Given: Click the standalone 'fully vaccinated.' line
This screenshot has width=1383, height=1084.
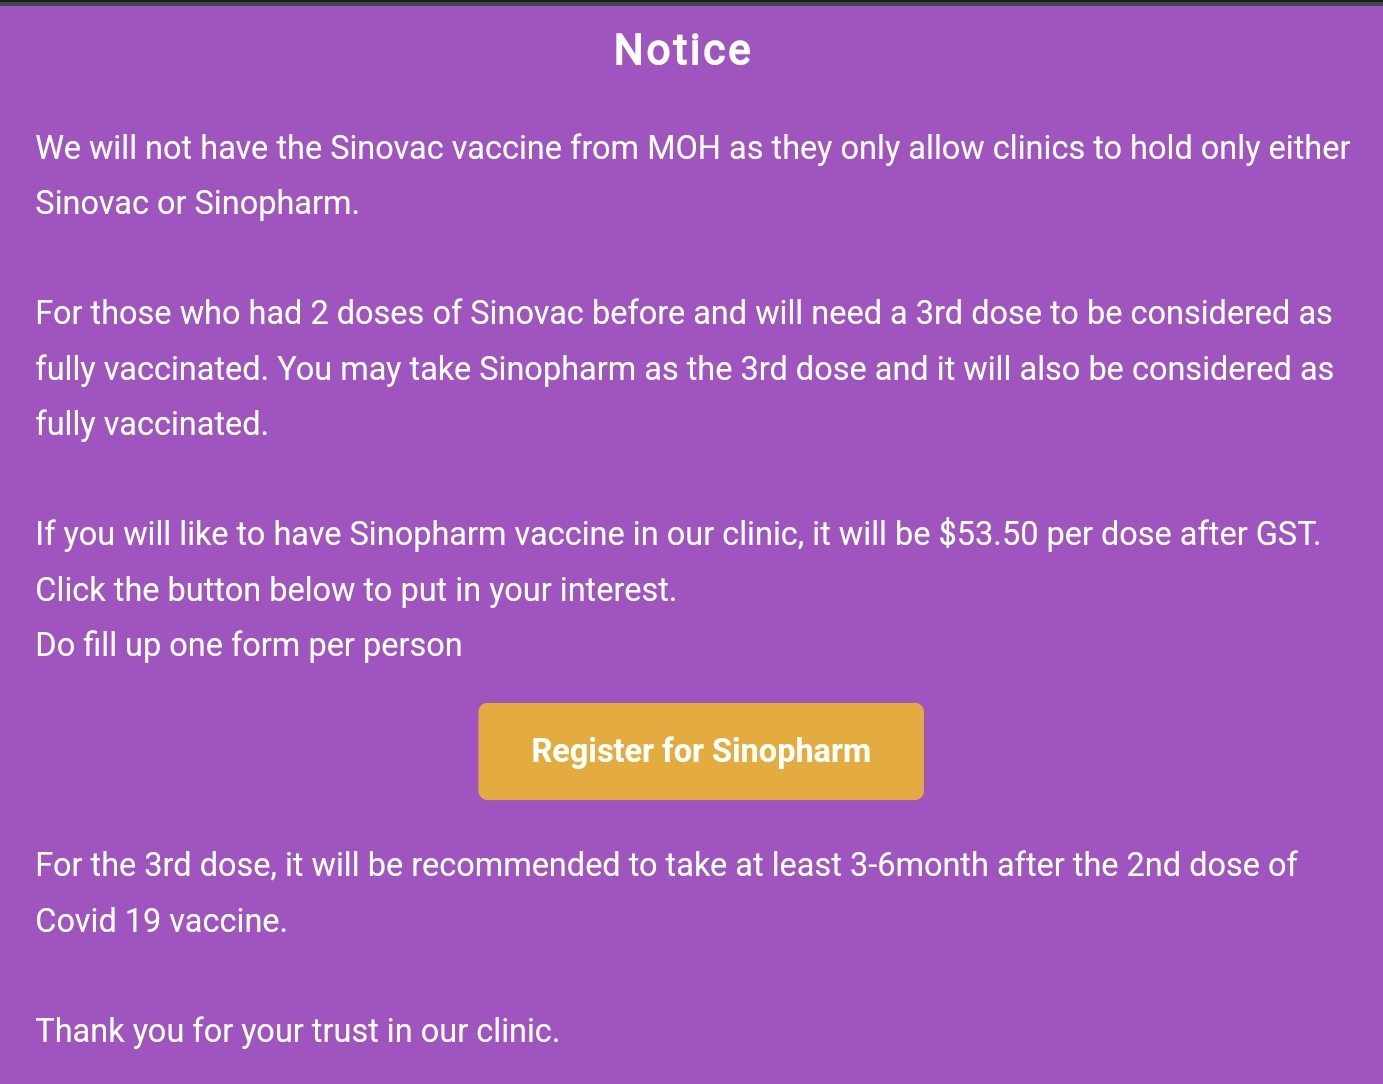Looking at the screenshot, I should [x=152, y=424].
